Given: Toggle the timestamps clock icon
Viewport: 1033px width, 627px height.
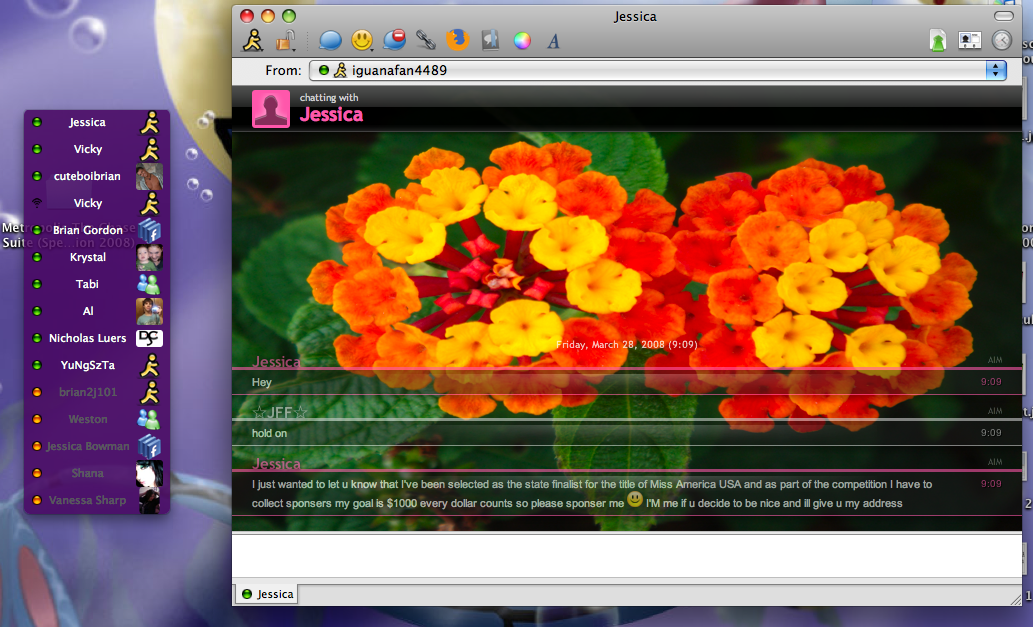Looking at the screenshot, I should (1001, 40).
